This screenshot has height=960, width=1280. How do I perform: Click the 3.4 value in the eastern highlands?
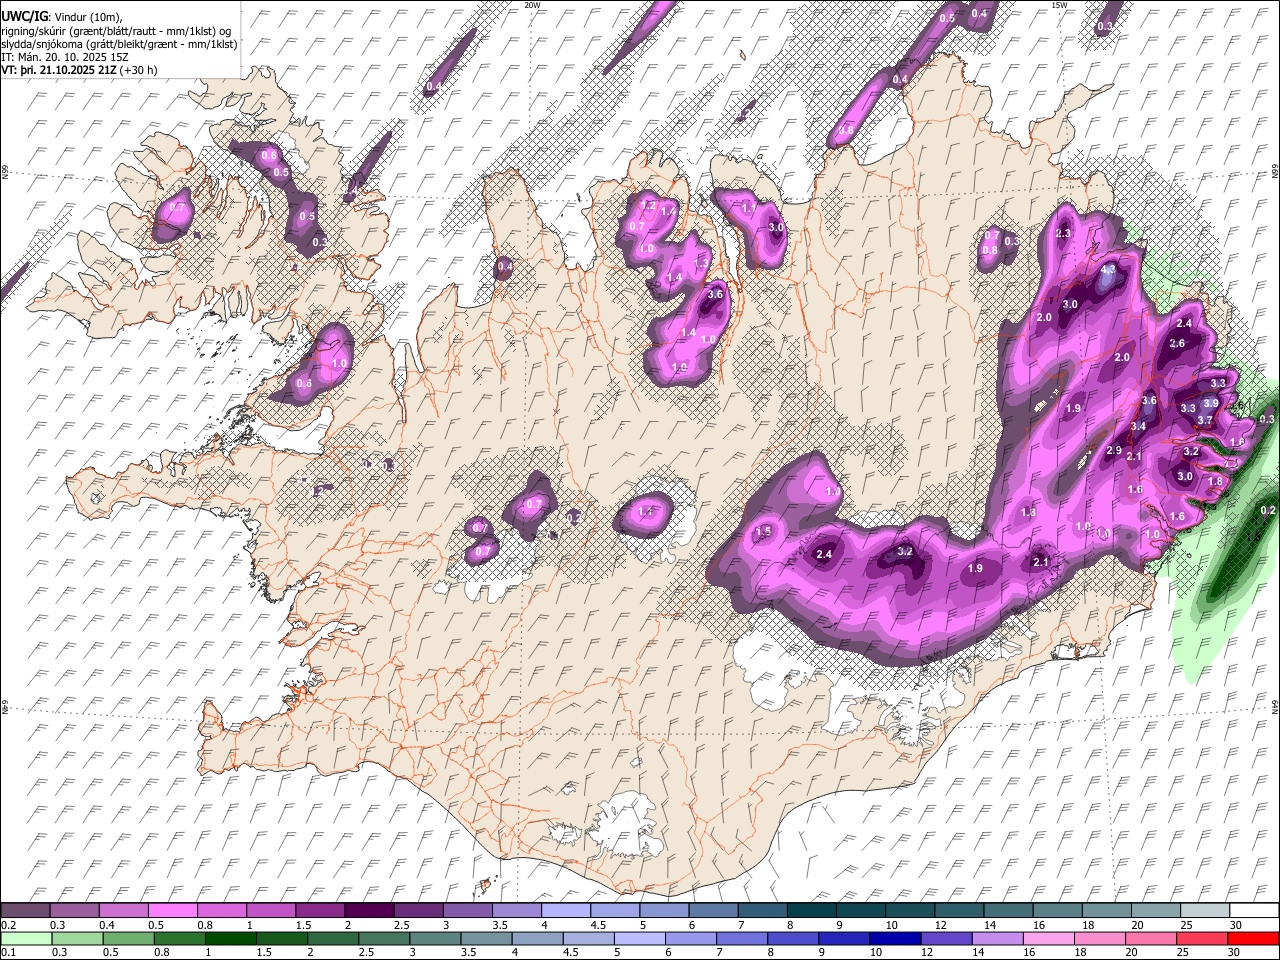click(x=1138, y=427)
